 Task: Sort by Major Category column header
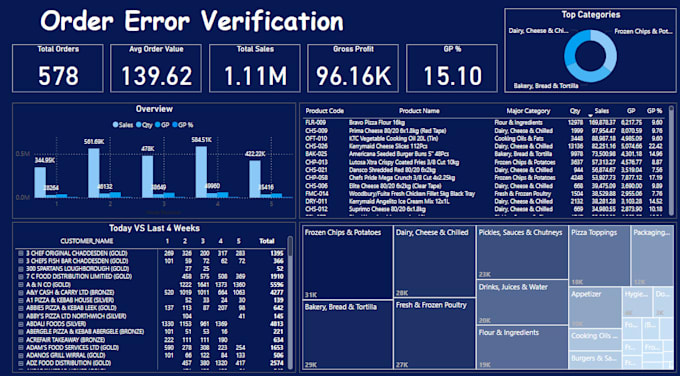[528, 111]
